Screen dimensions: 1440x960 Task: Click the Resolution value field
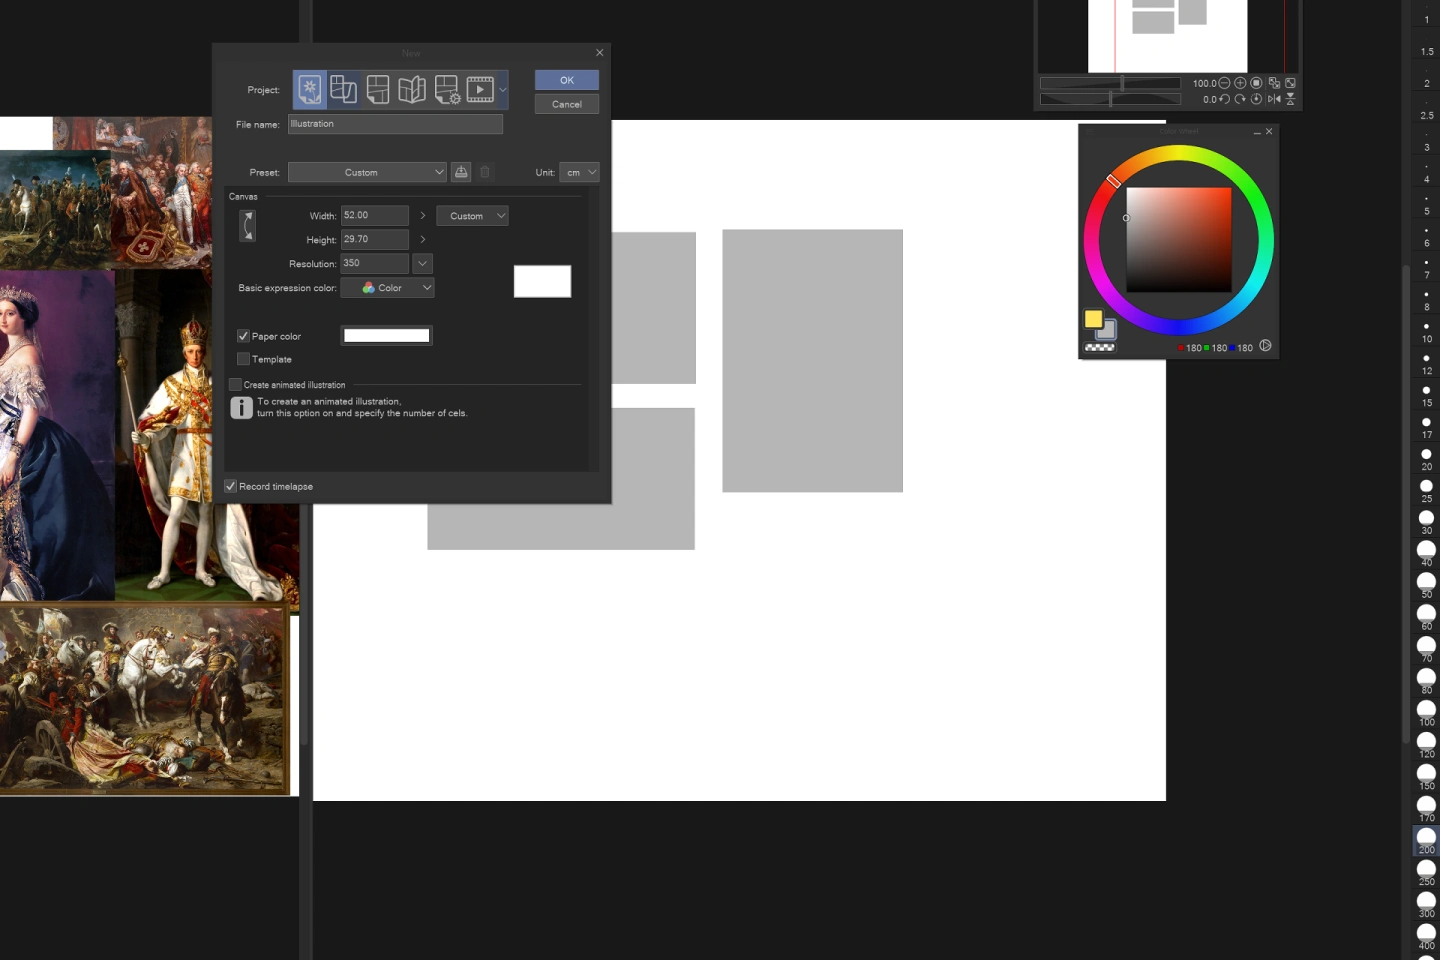[x=375, y=263]
